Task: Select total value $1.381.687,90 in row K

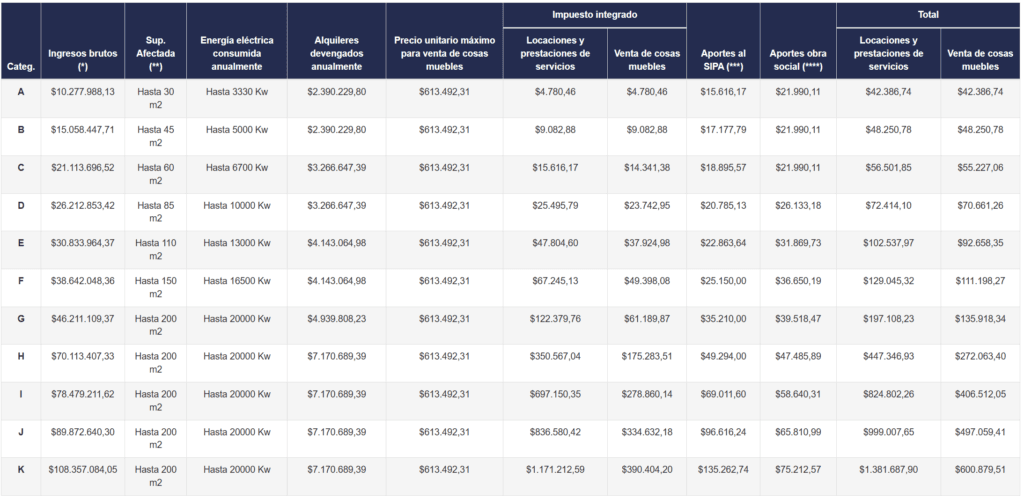Action: (887, 469)
